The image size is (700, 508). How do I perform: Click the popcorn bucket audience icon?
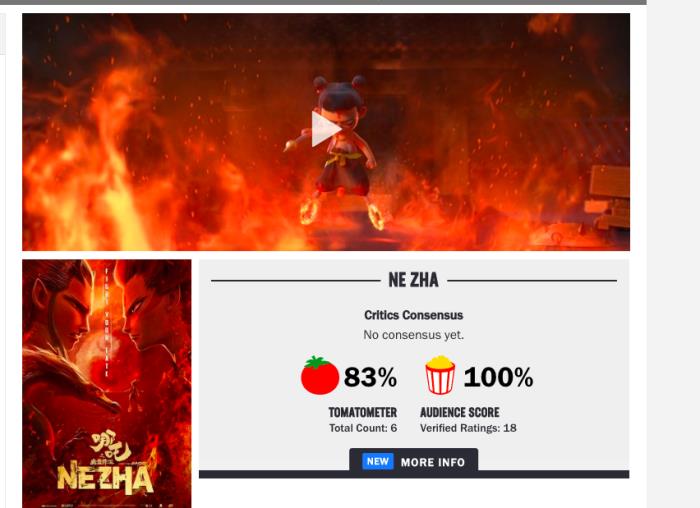point(440,375)
